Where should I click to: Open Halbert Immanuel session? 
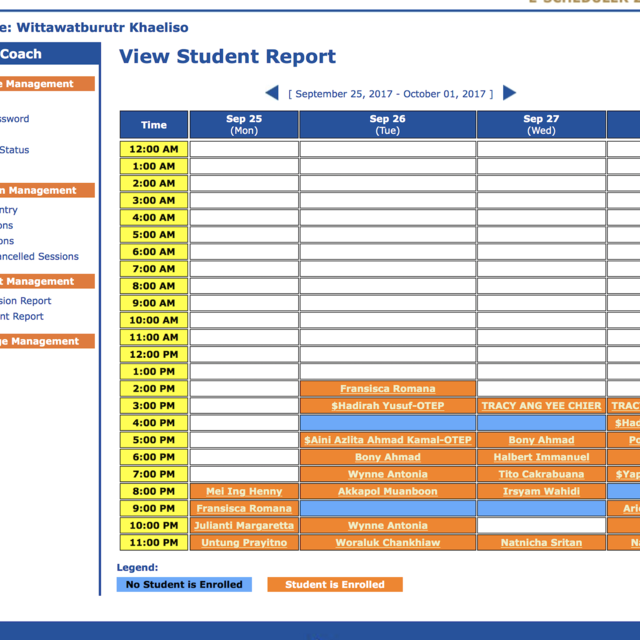tap(541, 457)
